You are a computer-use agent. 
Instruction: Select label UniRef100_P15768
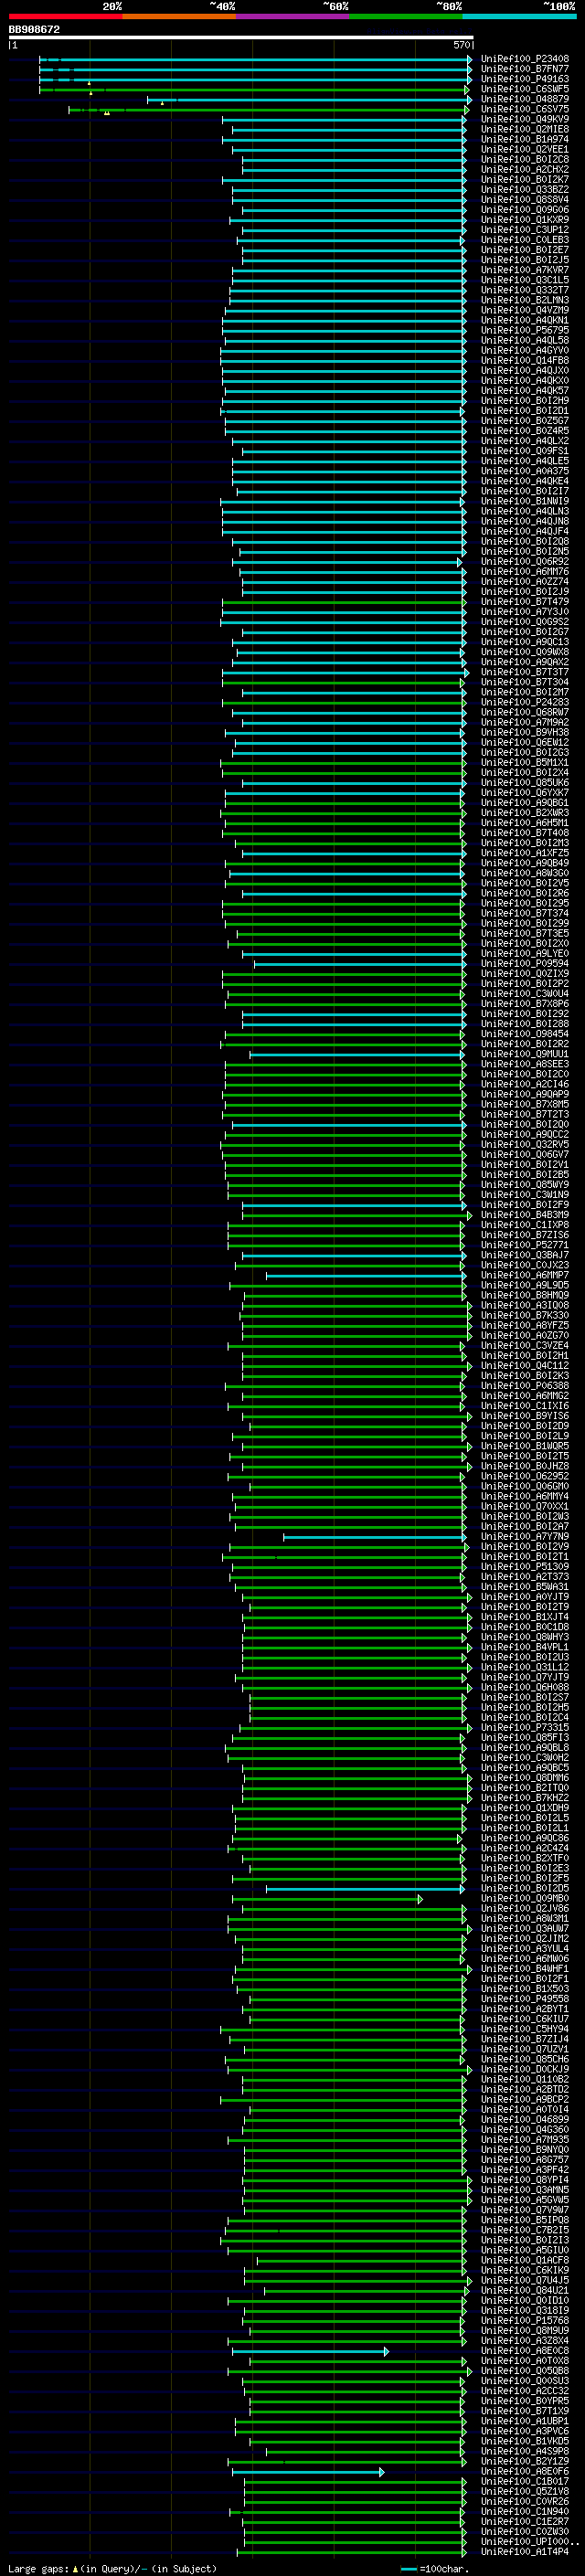click(525, 2321)
